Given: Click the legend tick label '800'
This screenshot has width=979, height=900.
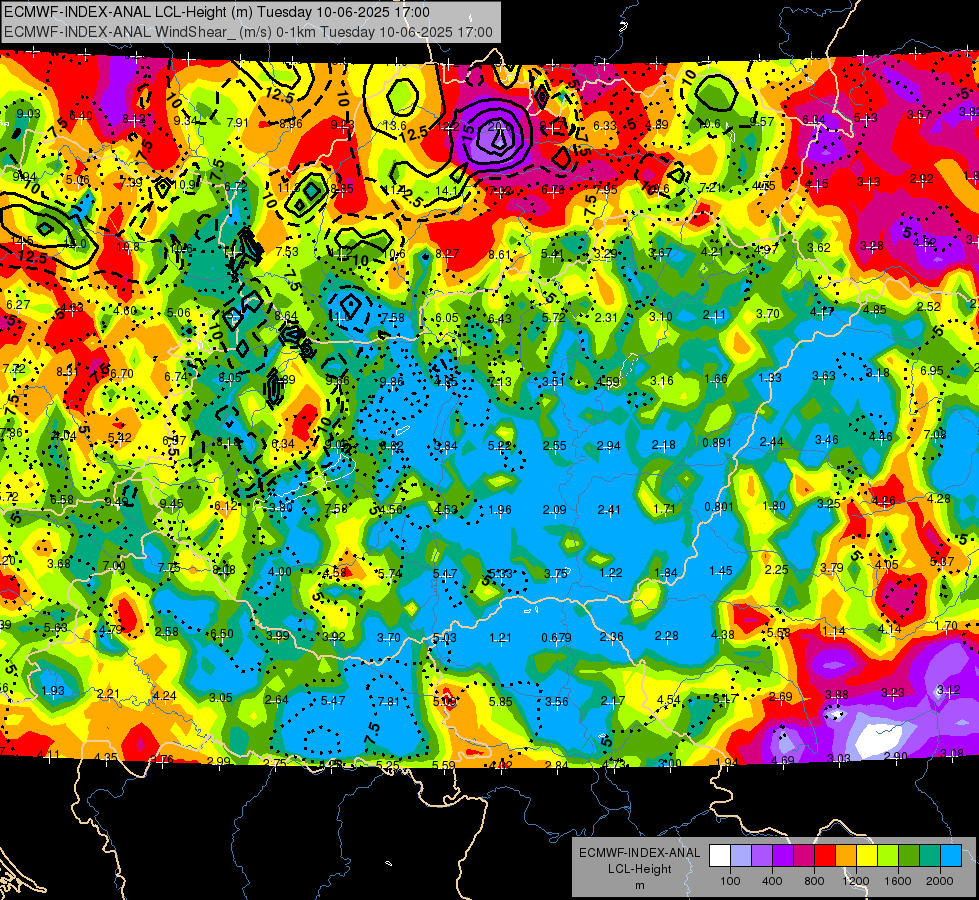Looking at the screenshot, I should tap(814, 881).
